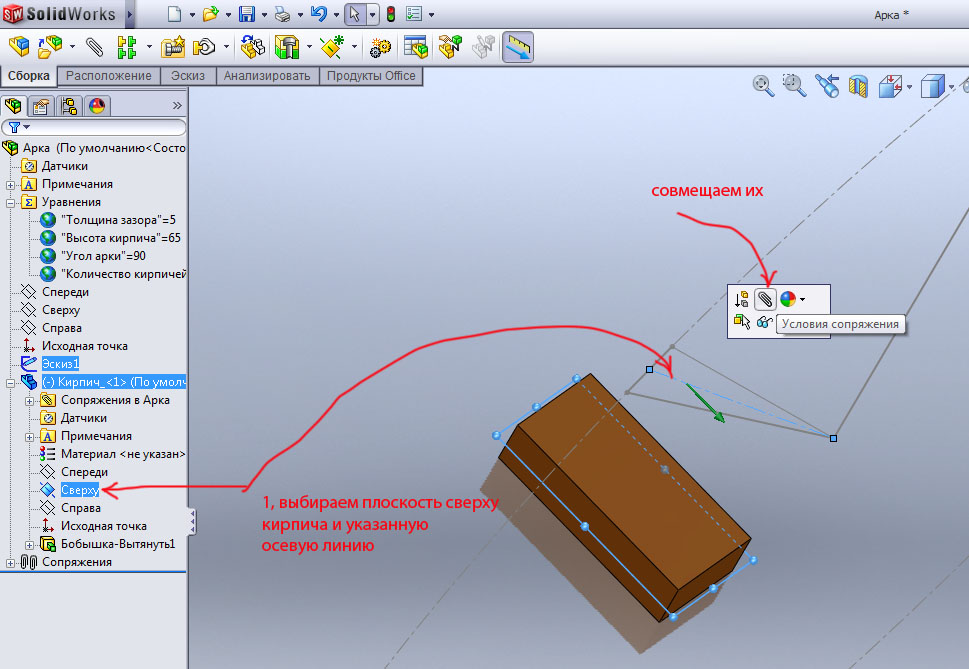Toggle the active measure tool at toolbar end

[517, 47]
